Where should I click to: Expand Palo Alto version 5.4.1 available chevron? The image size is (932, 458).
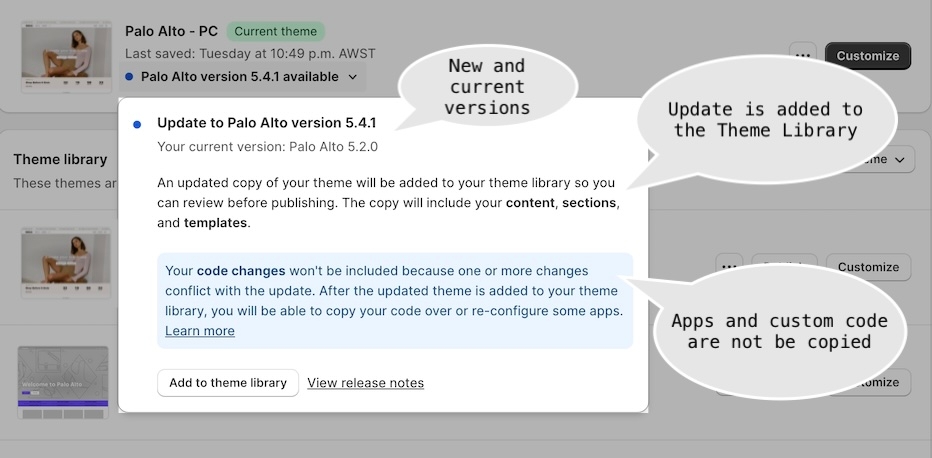352,77
